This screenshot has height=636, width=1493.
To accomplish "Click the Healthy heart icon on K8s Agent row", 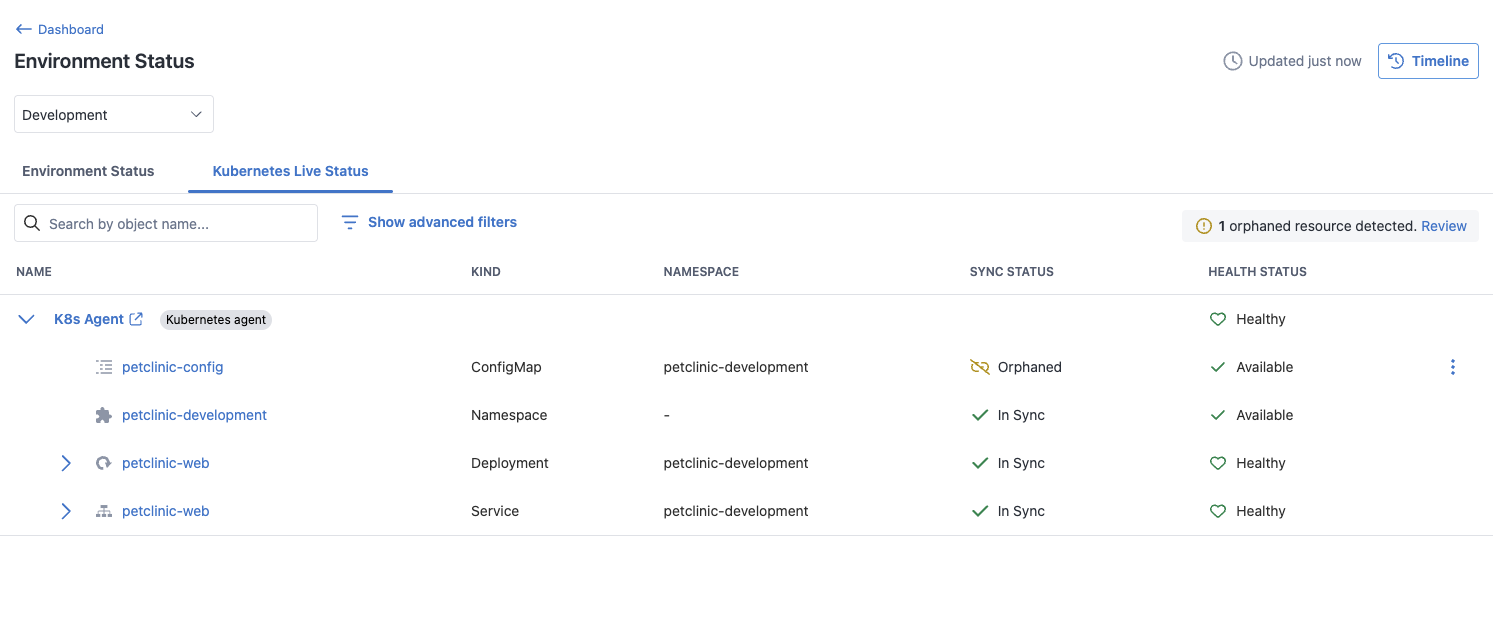I will click(x=1218, y=319).
